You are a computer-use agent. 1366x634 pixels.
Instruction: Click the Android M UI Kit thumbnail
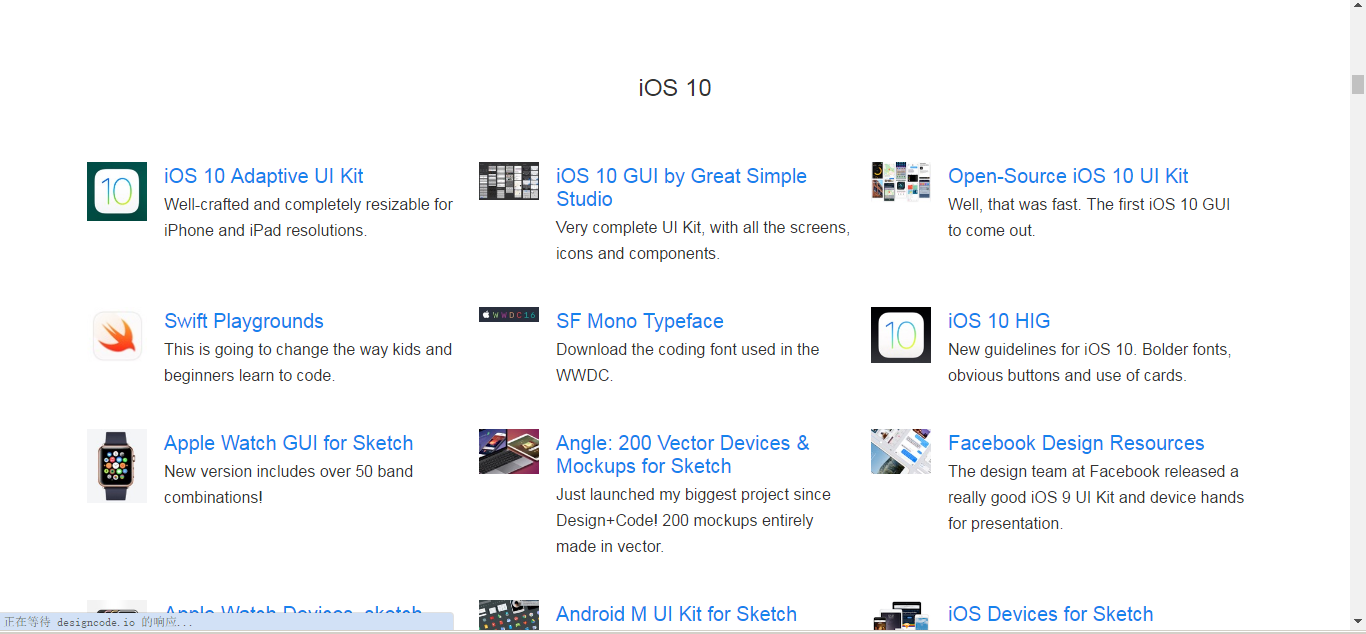coord(509,615)
